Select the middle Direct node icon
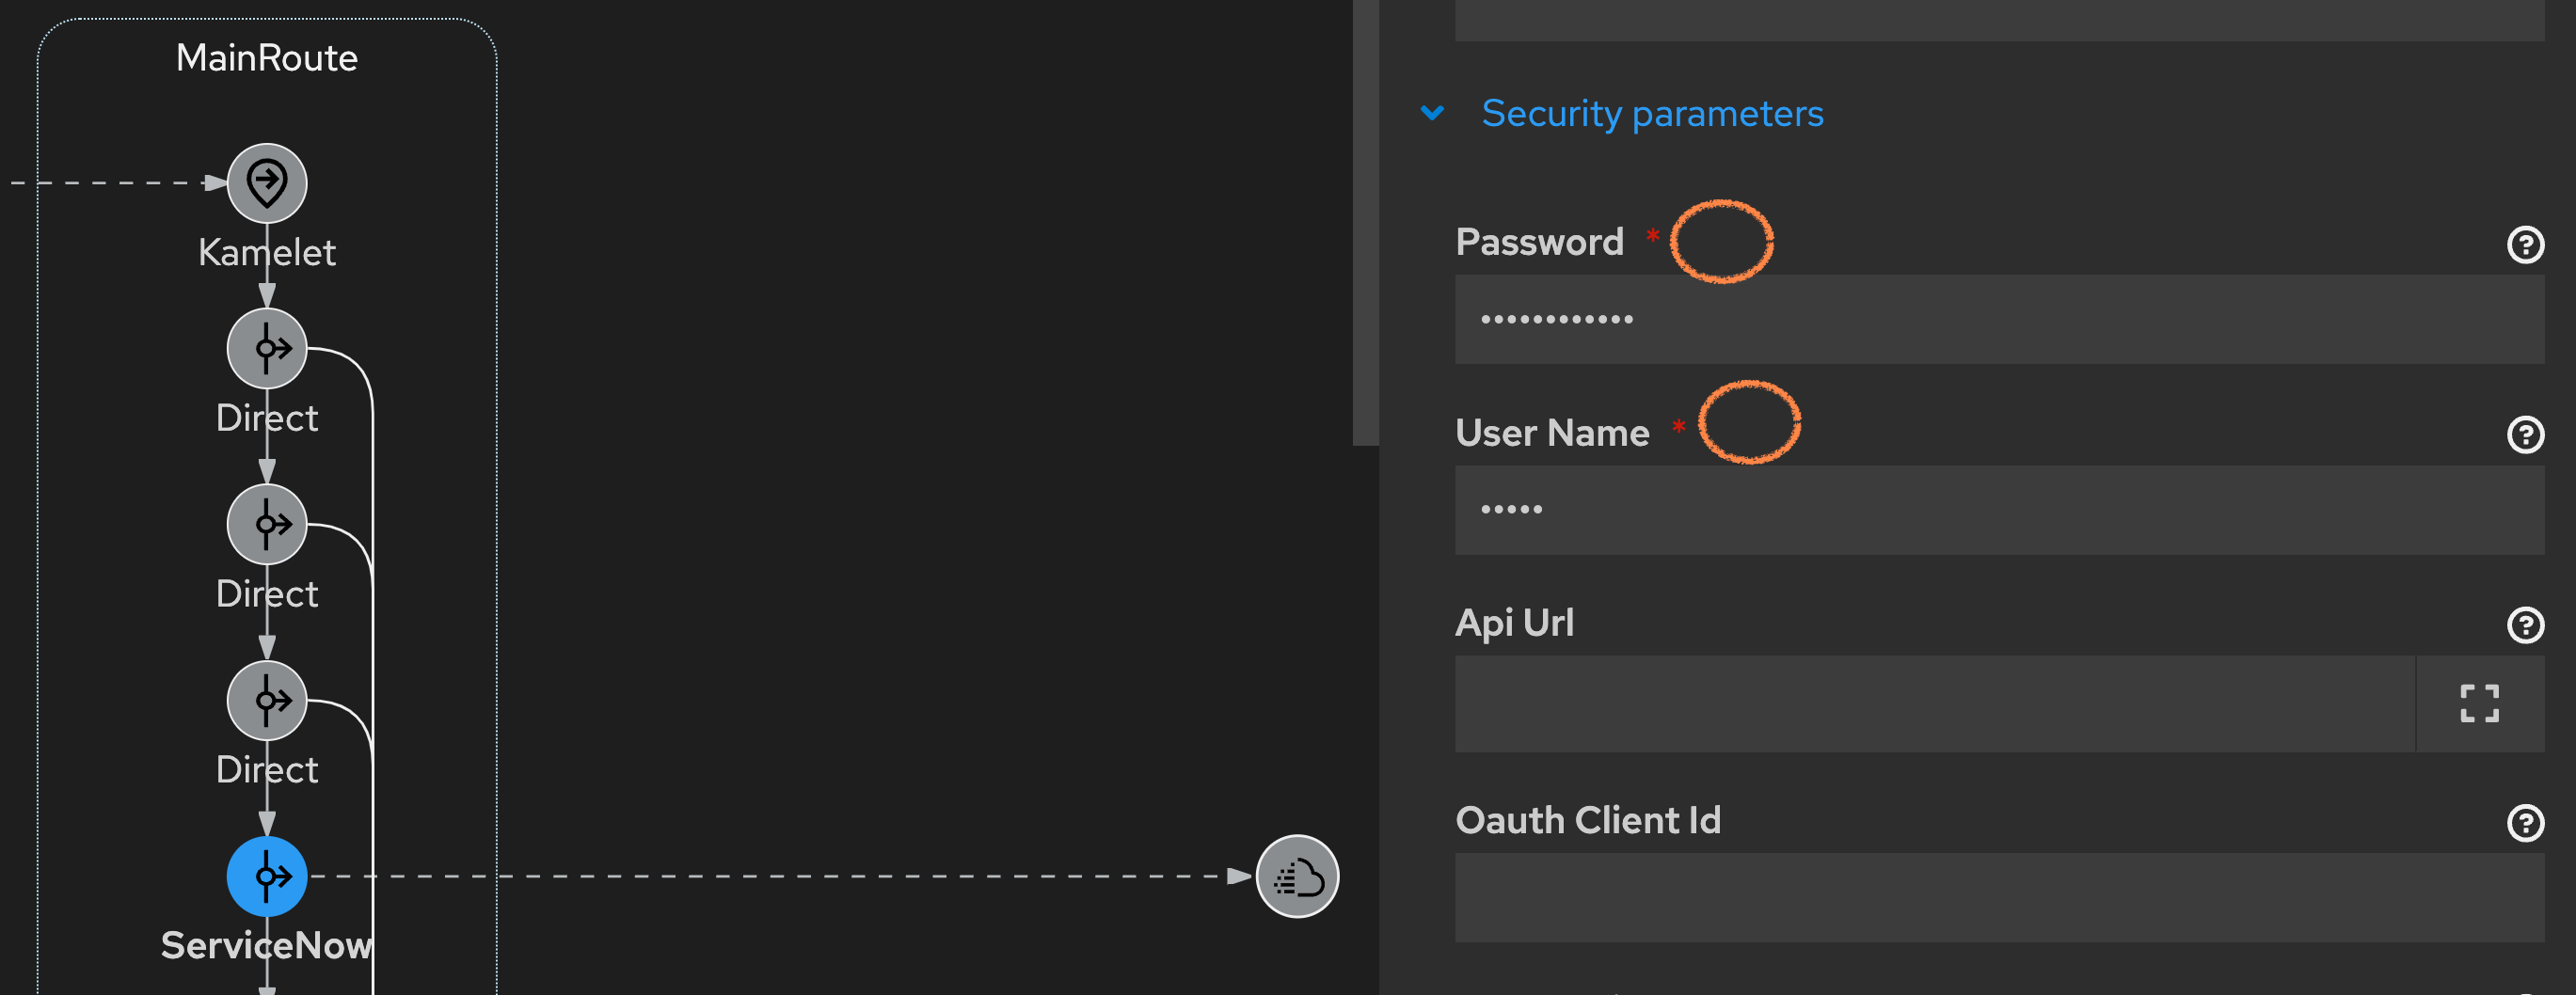 click(x=267, y=524)
